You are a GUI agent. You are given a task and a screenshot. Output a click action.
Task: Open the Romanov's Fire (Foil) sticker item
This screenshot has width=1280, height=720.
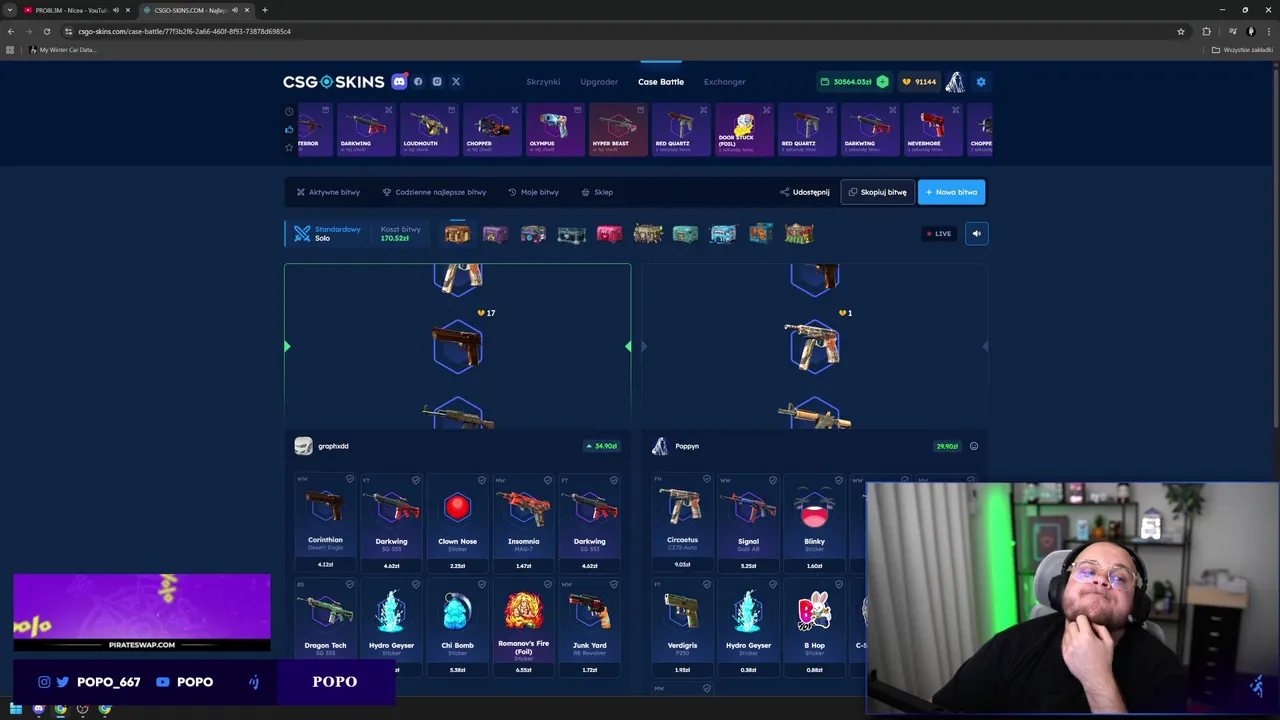[523, 627]
